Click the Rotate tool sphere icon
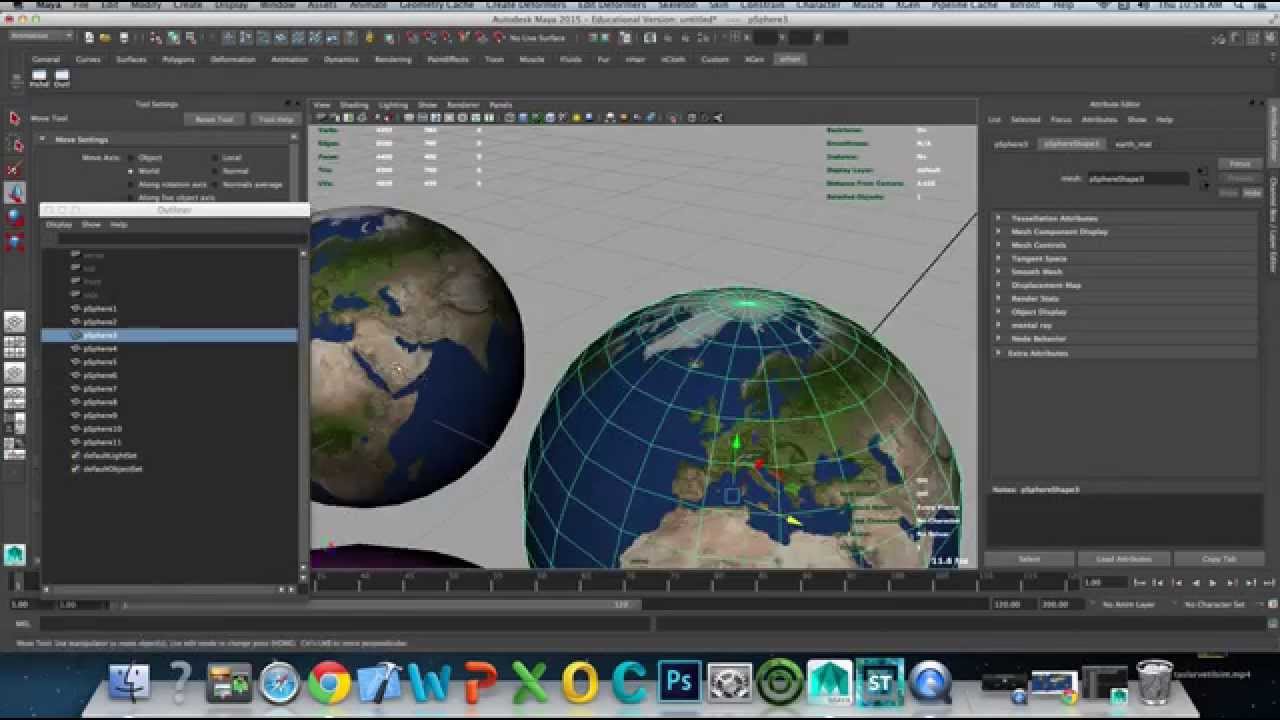The image size is (1280, 720). (15, 217)
